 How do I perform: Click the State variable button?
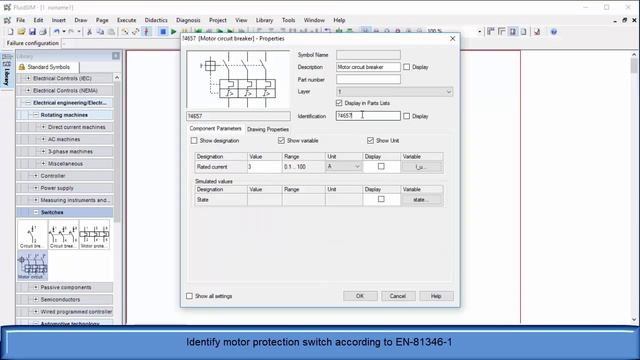(x=422, y=200)
